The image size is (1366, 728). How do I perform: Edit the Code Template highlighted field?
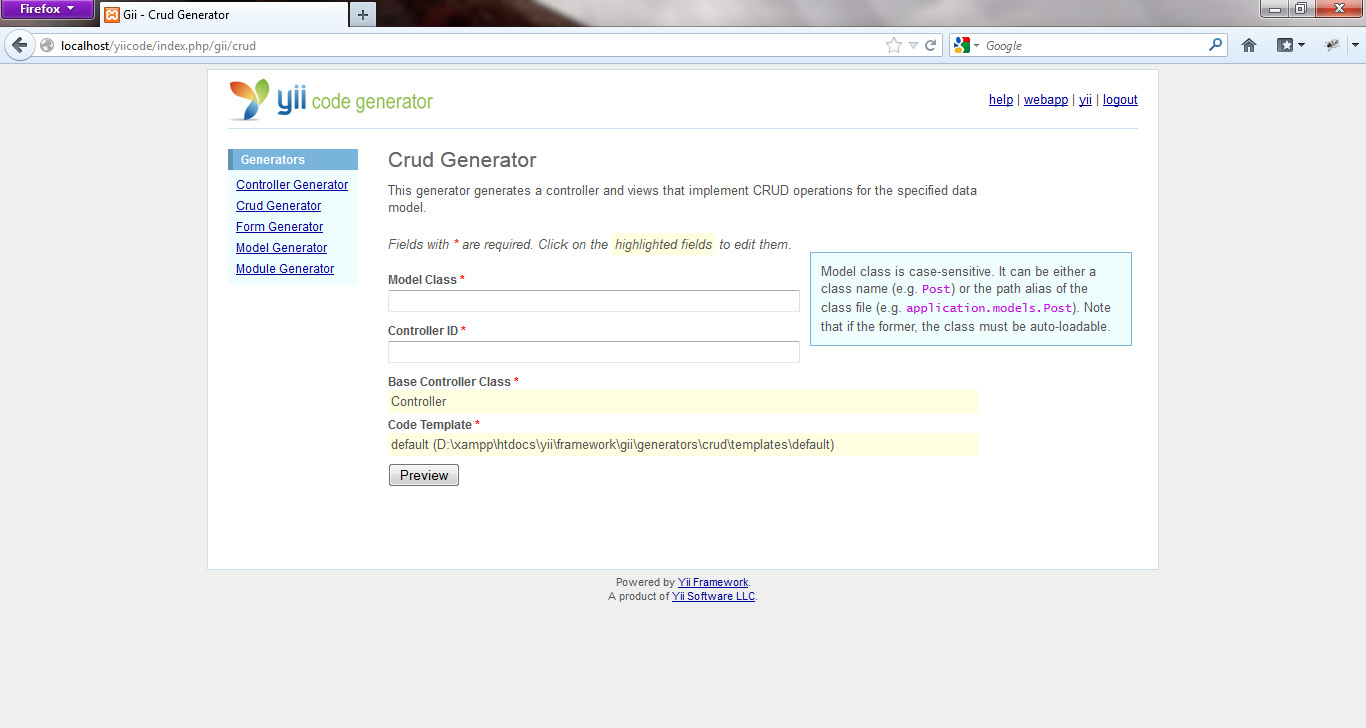[x=683, y=444]
